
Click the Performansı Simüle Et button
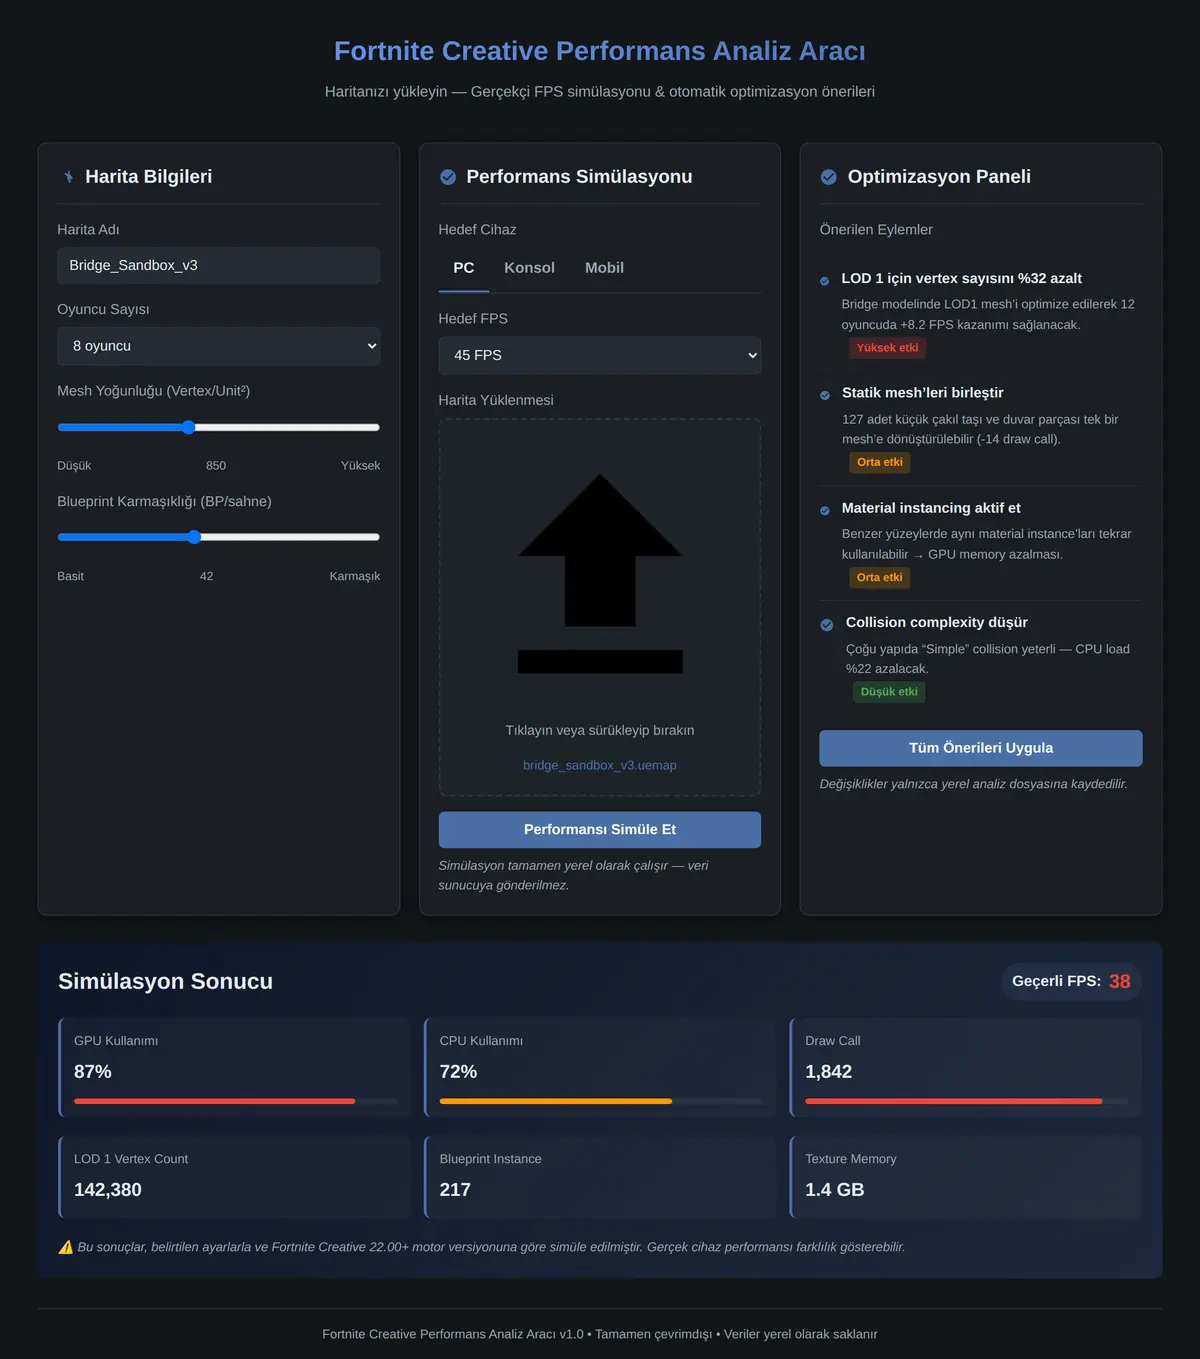600,830
